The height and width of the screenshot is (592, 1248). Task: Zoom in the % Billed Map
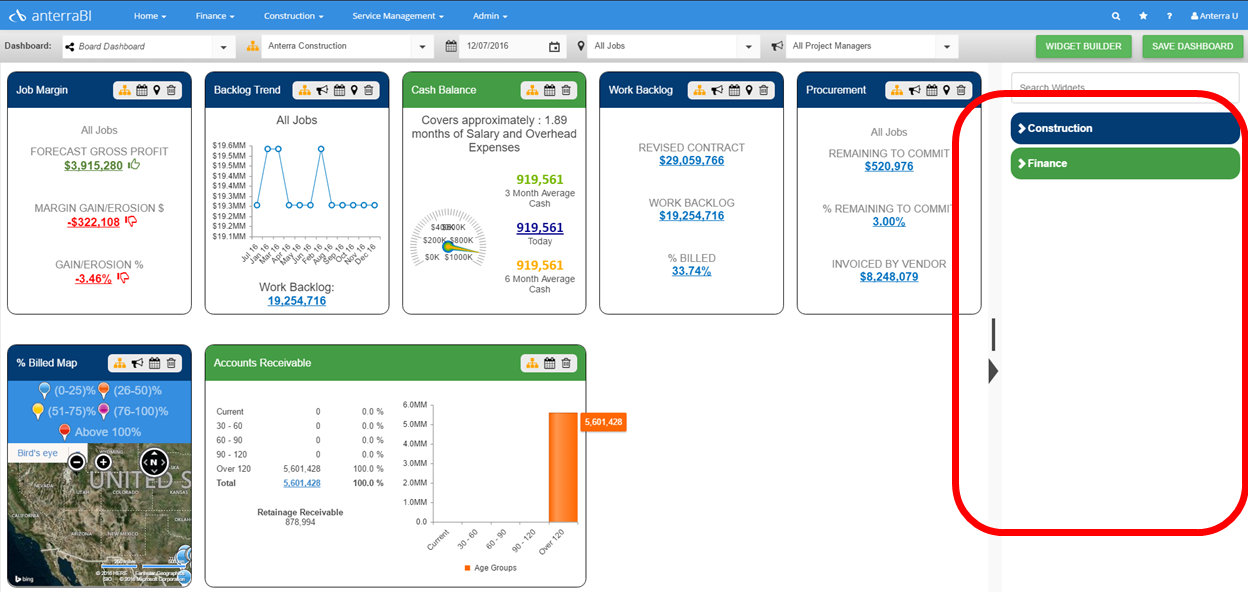click(103, 461)
